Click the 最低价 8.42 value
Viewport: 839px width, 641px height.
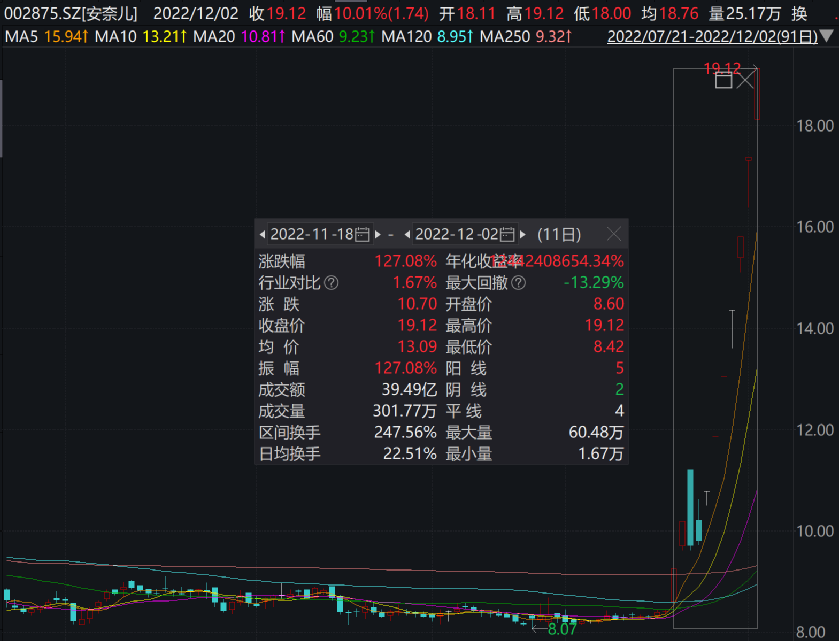point(608,347)
